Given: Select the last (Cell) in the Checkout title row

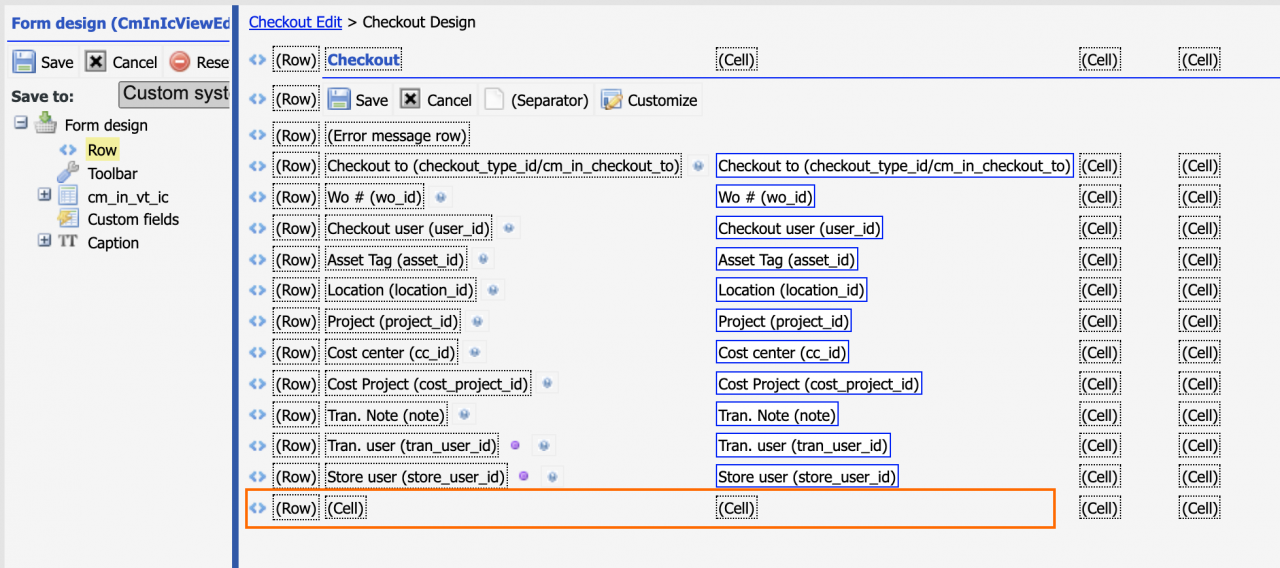Looking at the screenshot, I should pyautogui.click(x=1200, y=60).
